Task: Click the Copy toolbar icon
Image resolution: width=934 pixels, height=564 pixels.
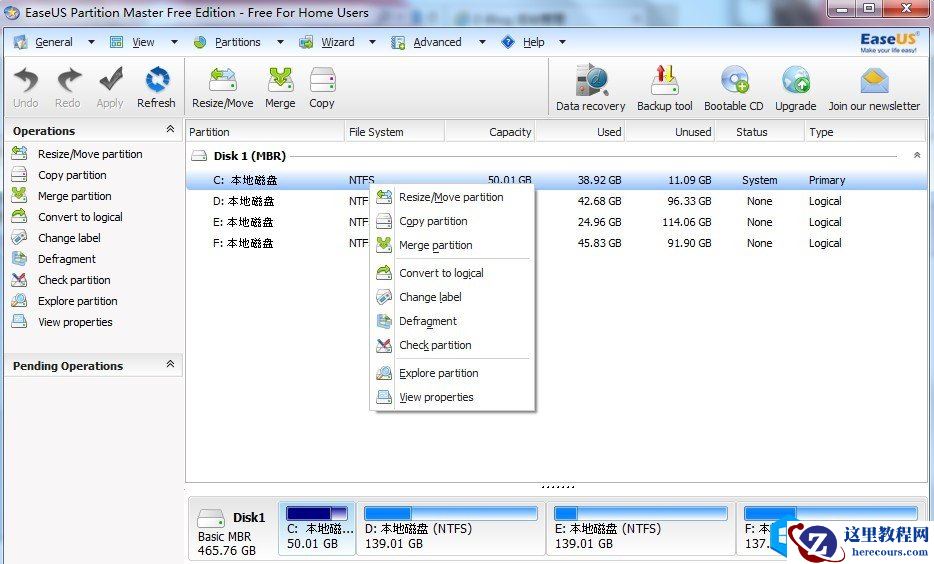Action: coord(322,80)
